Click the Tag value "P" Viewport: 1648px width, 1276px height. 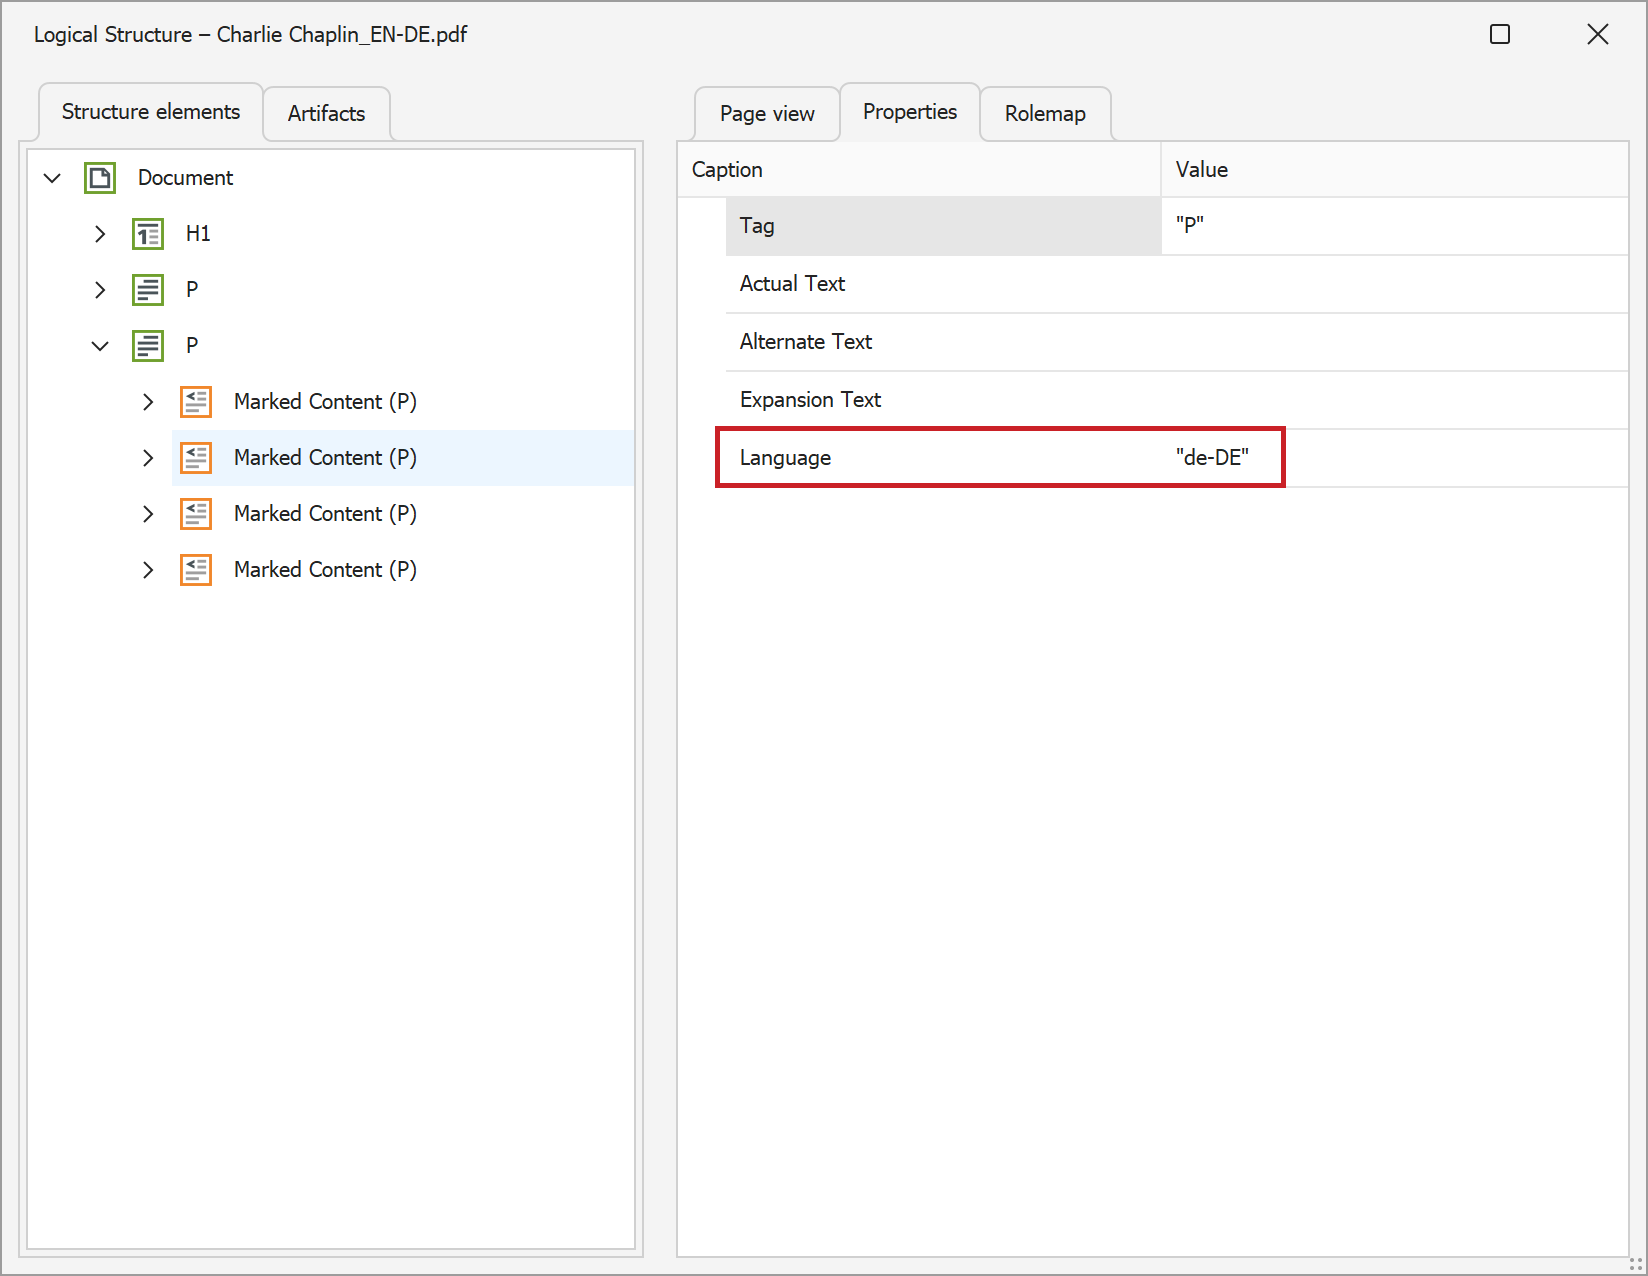click(1190, 226)
